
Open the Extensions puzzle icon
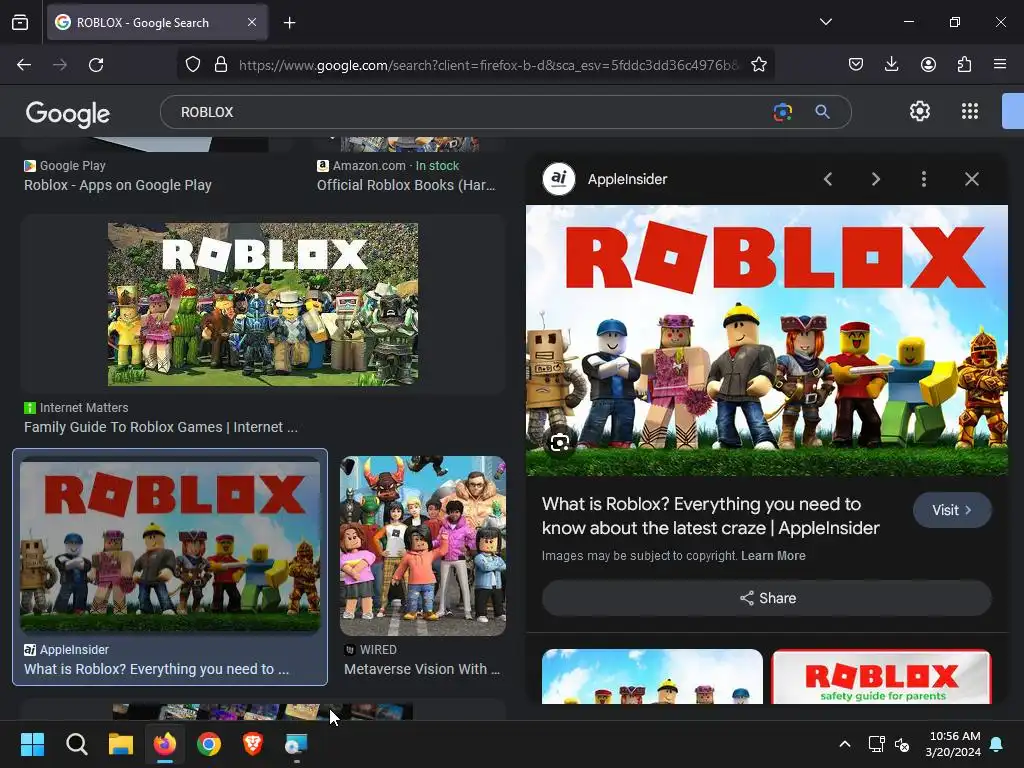coord(964,65)
